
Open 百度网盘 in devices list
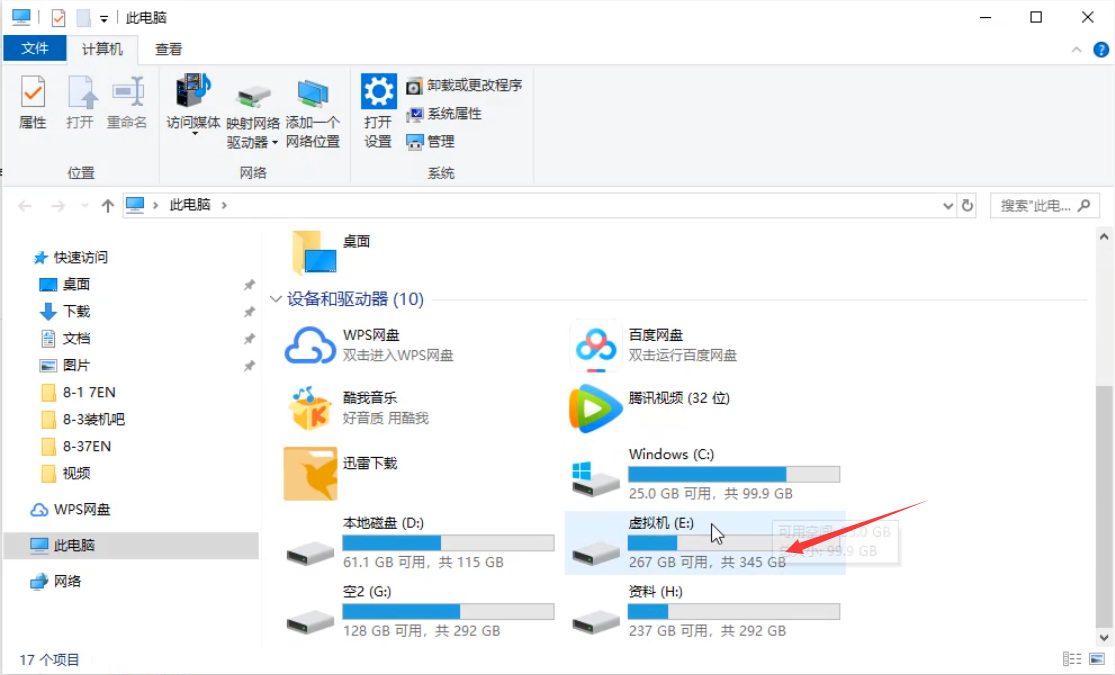click(x=596, y=345)
